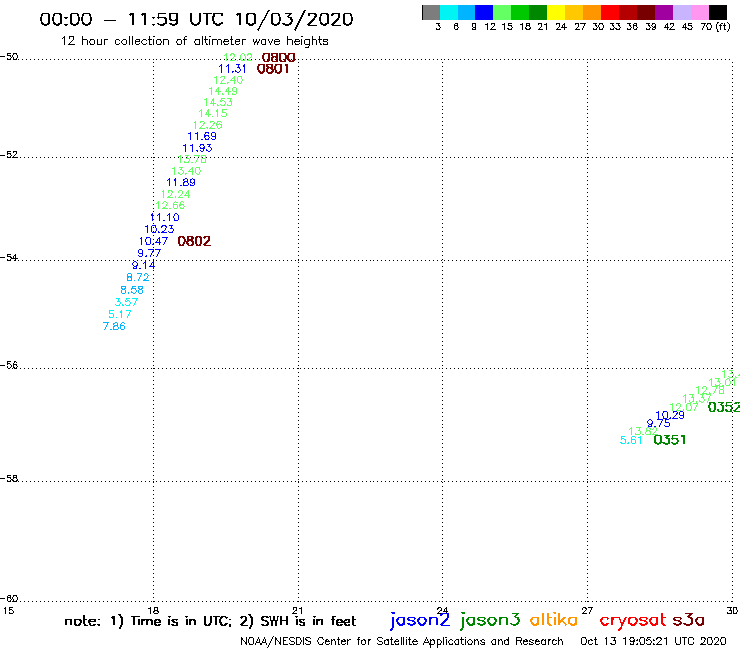Viewport: 740px width, 650px height.
Task: Select the 9.77 wave height value
Action: click(149, 253)
